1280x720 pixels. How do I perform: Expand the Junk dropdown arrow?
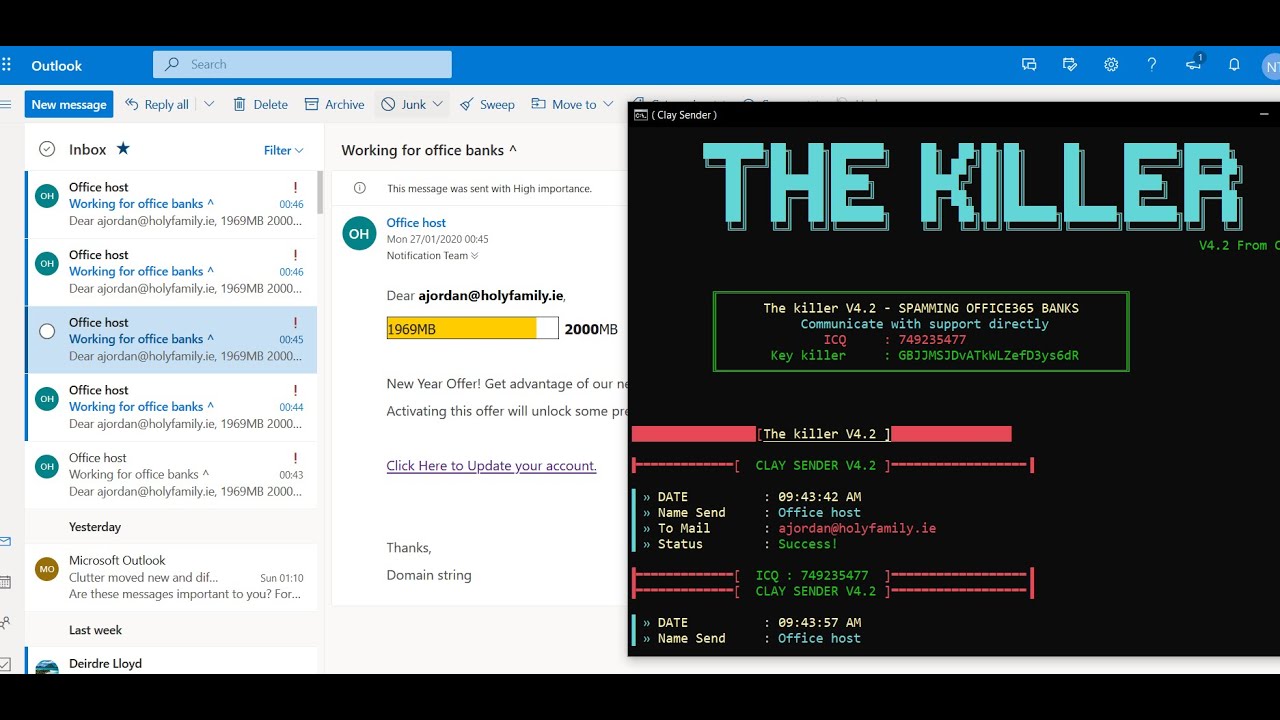439,104
